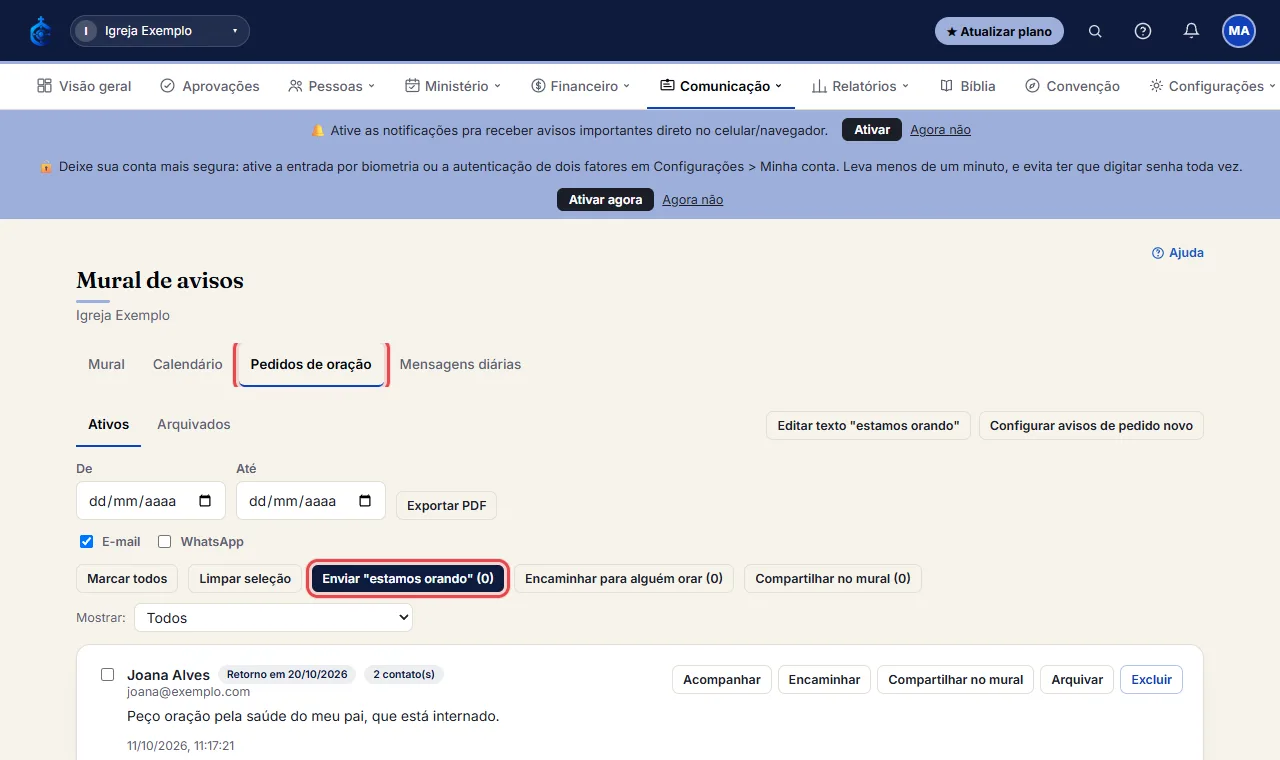1280x760 pixels.
Task: Click the calendar icon in Até date field
Action: point(365,501)
